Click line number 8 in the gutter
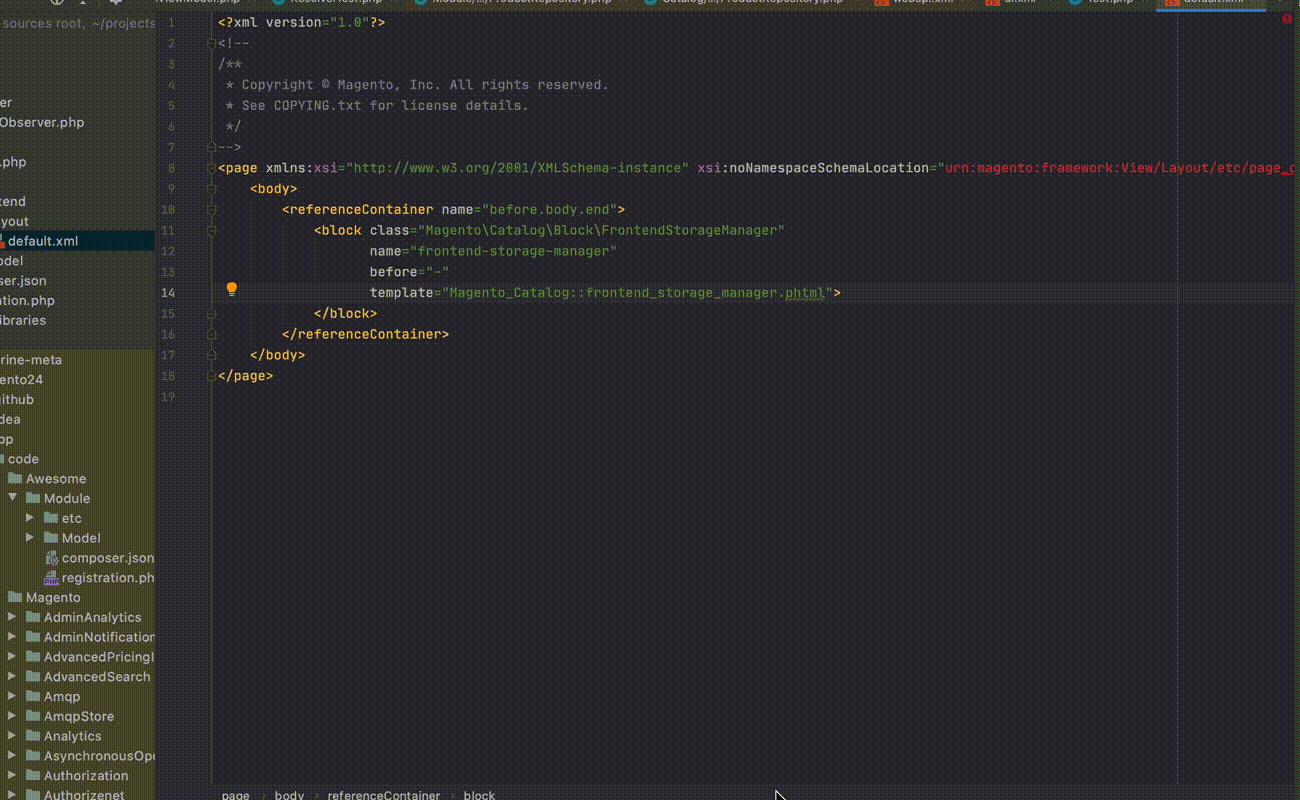 pyautogui.click(x=171, y=168)
